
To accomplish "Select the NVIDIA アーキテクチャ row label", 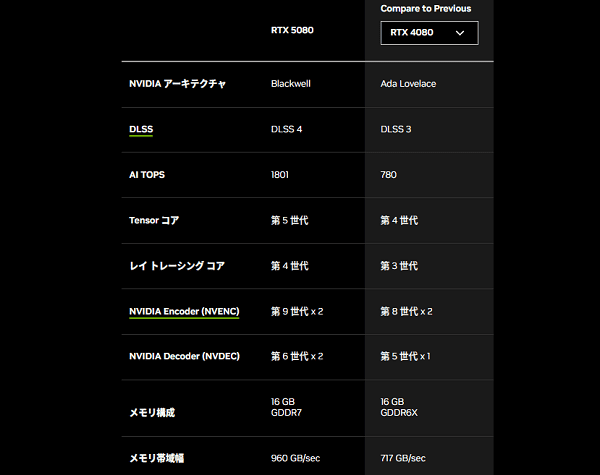I will click(x=177, y=84).
